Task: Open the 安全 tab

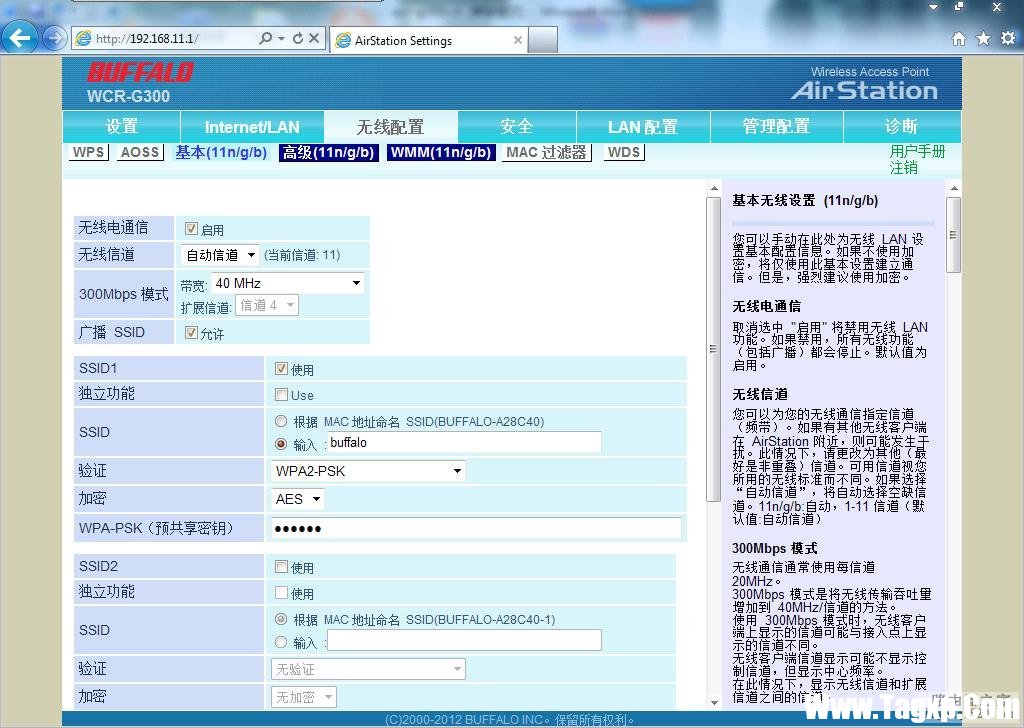Action: 517,127
